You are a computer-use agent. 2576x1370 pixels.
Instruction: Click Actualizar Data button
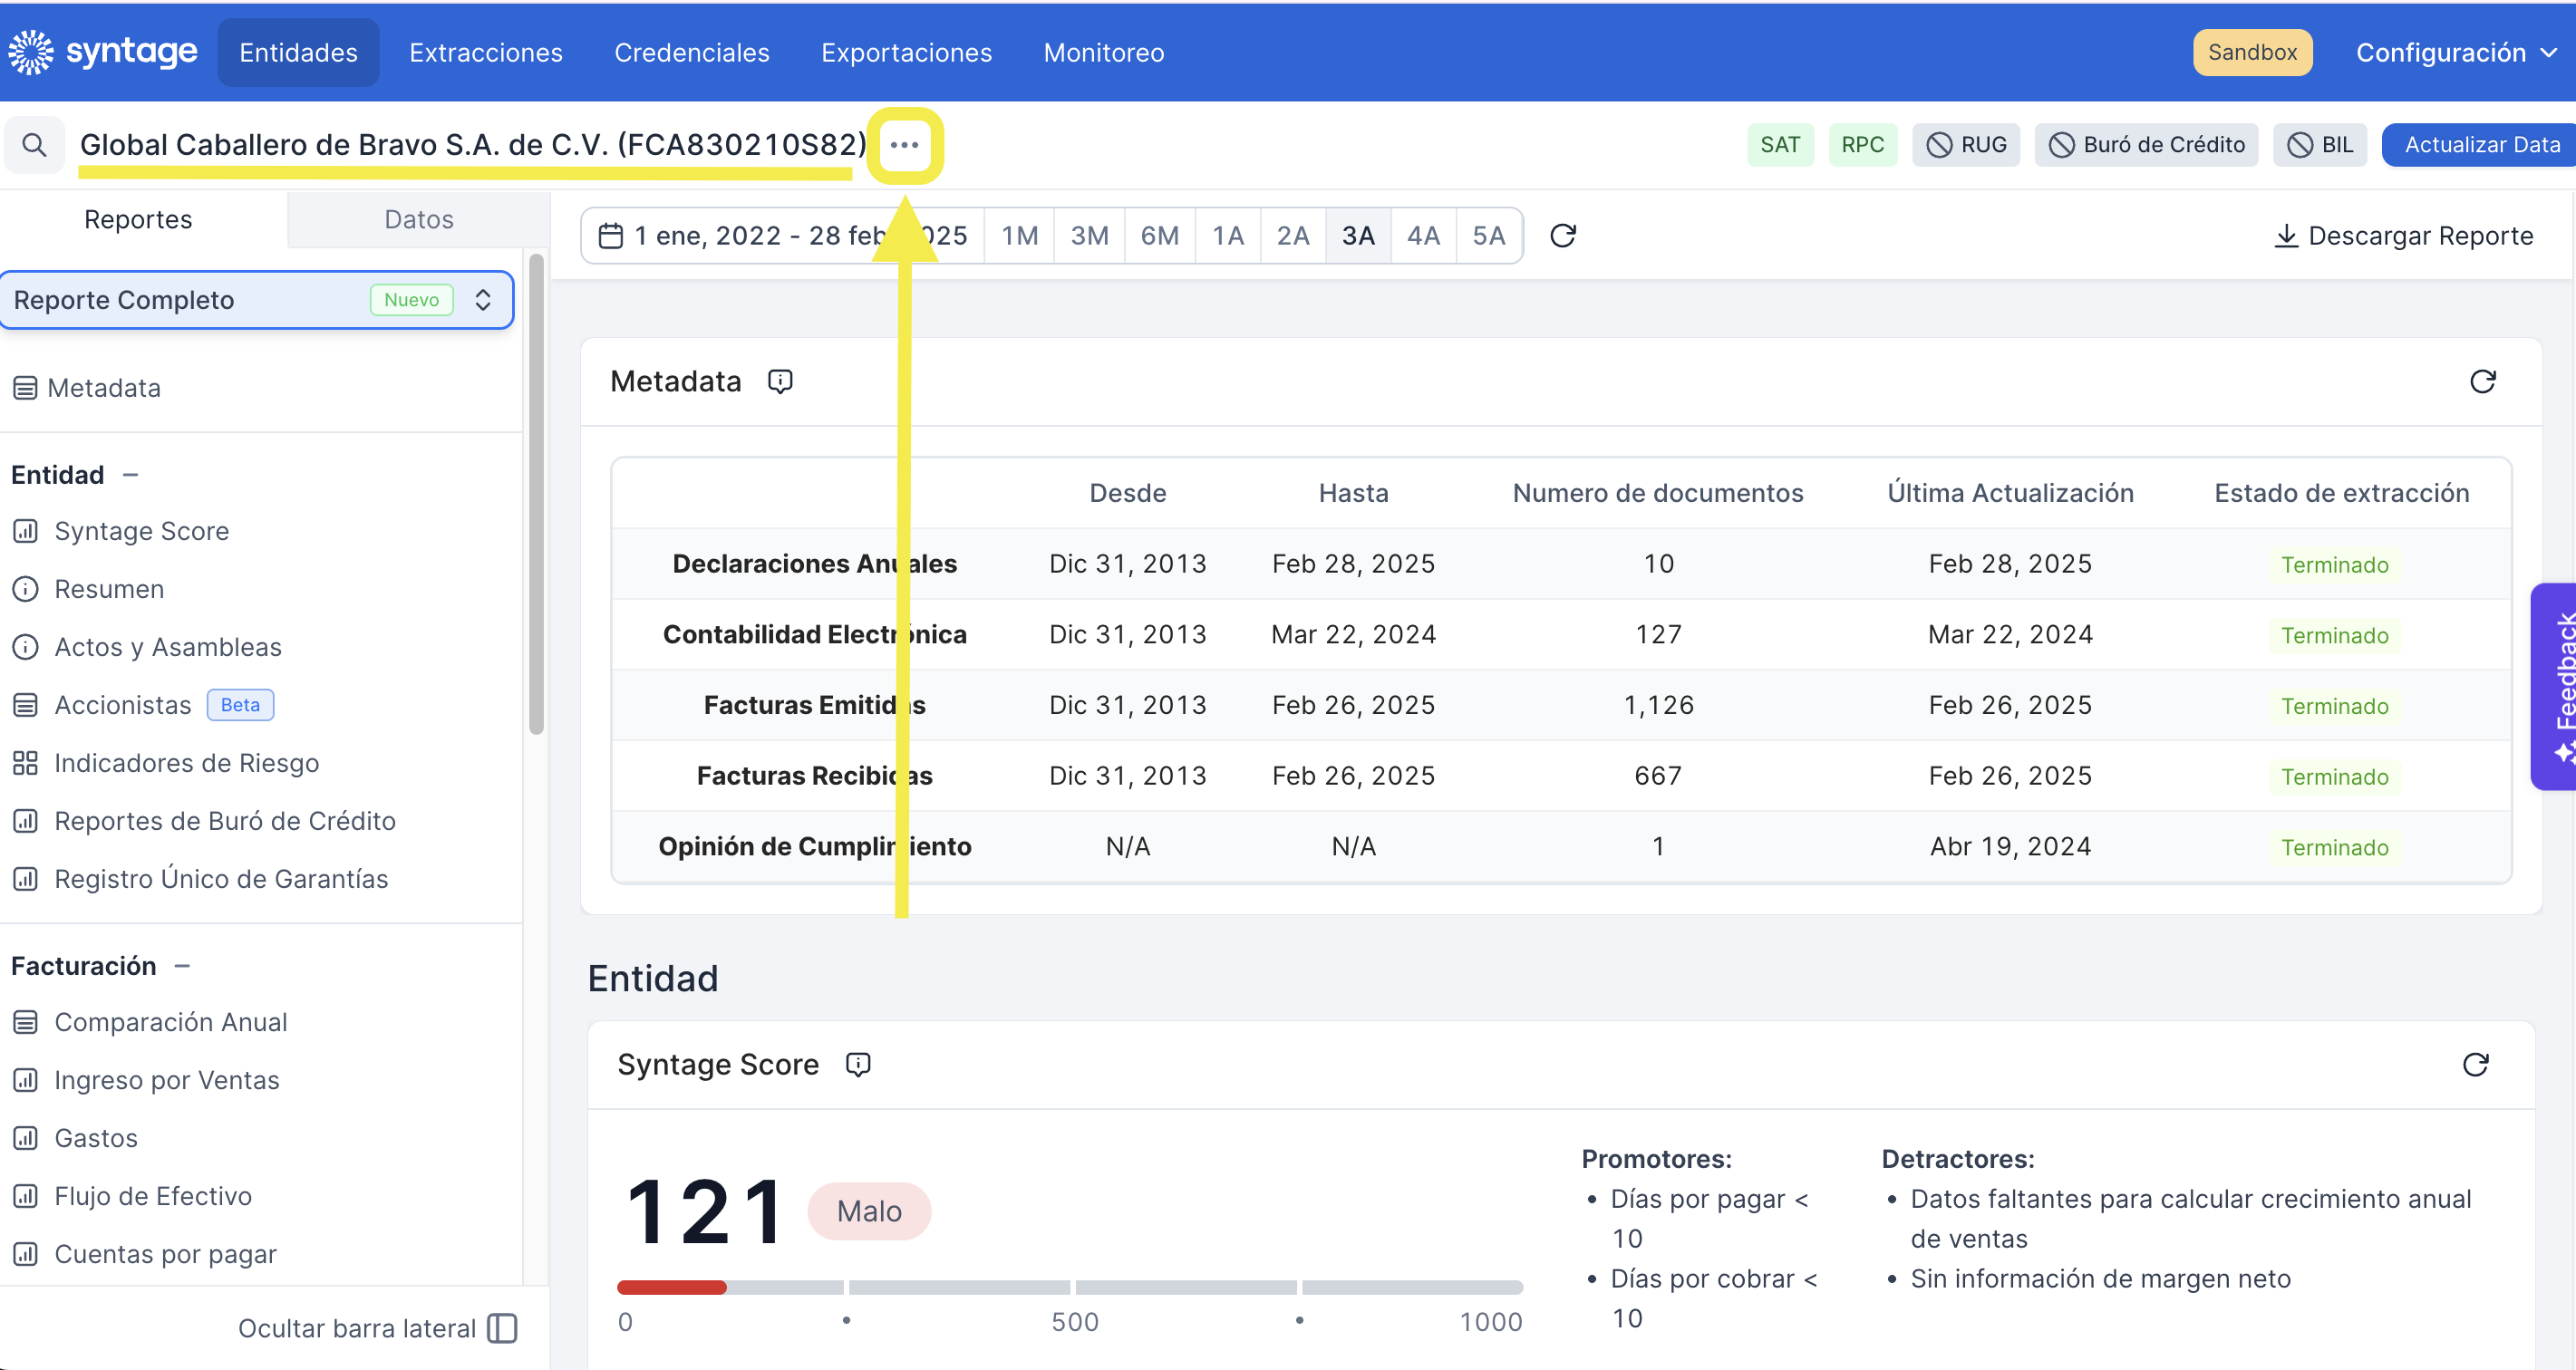tap(2478, 145)
